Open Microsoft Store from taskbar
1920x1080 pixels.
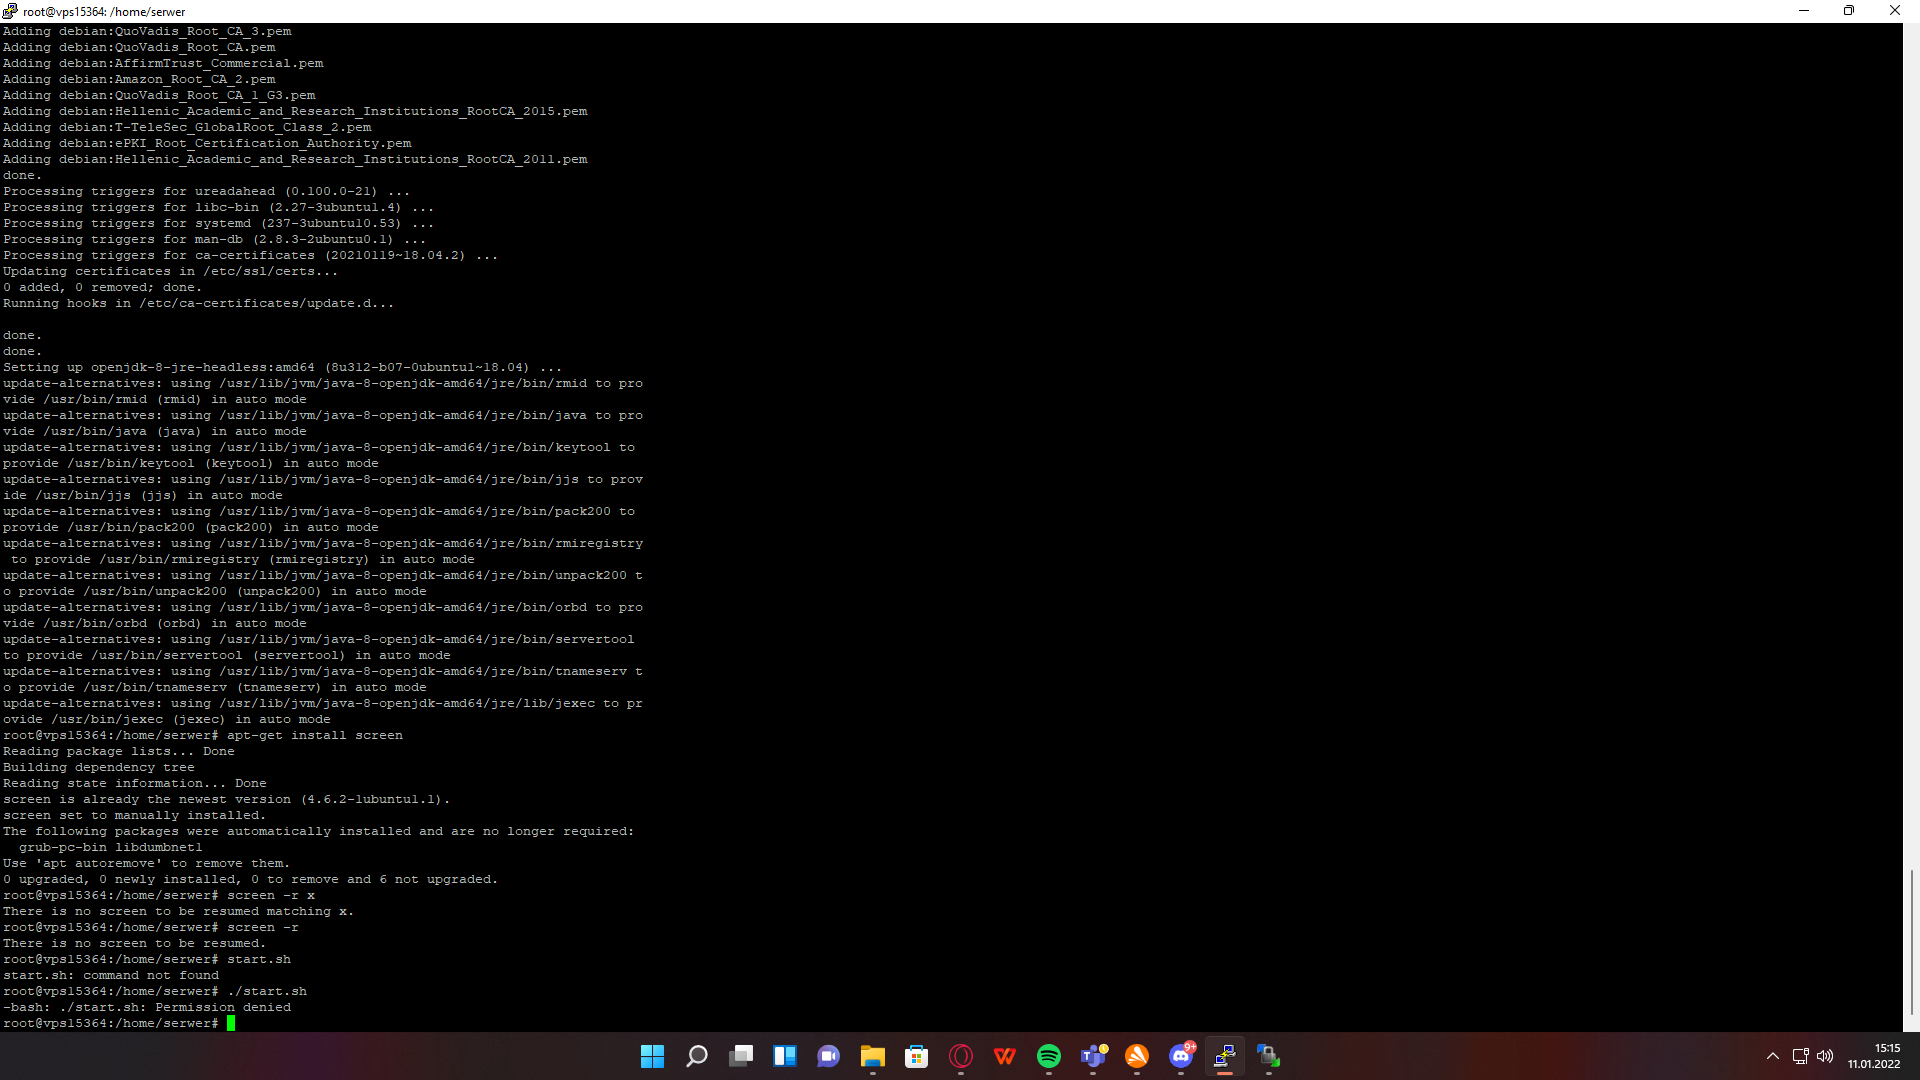(x=917, y=1056)
